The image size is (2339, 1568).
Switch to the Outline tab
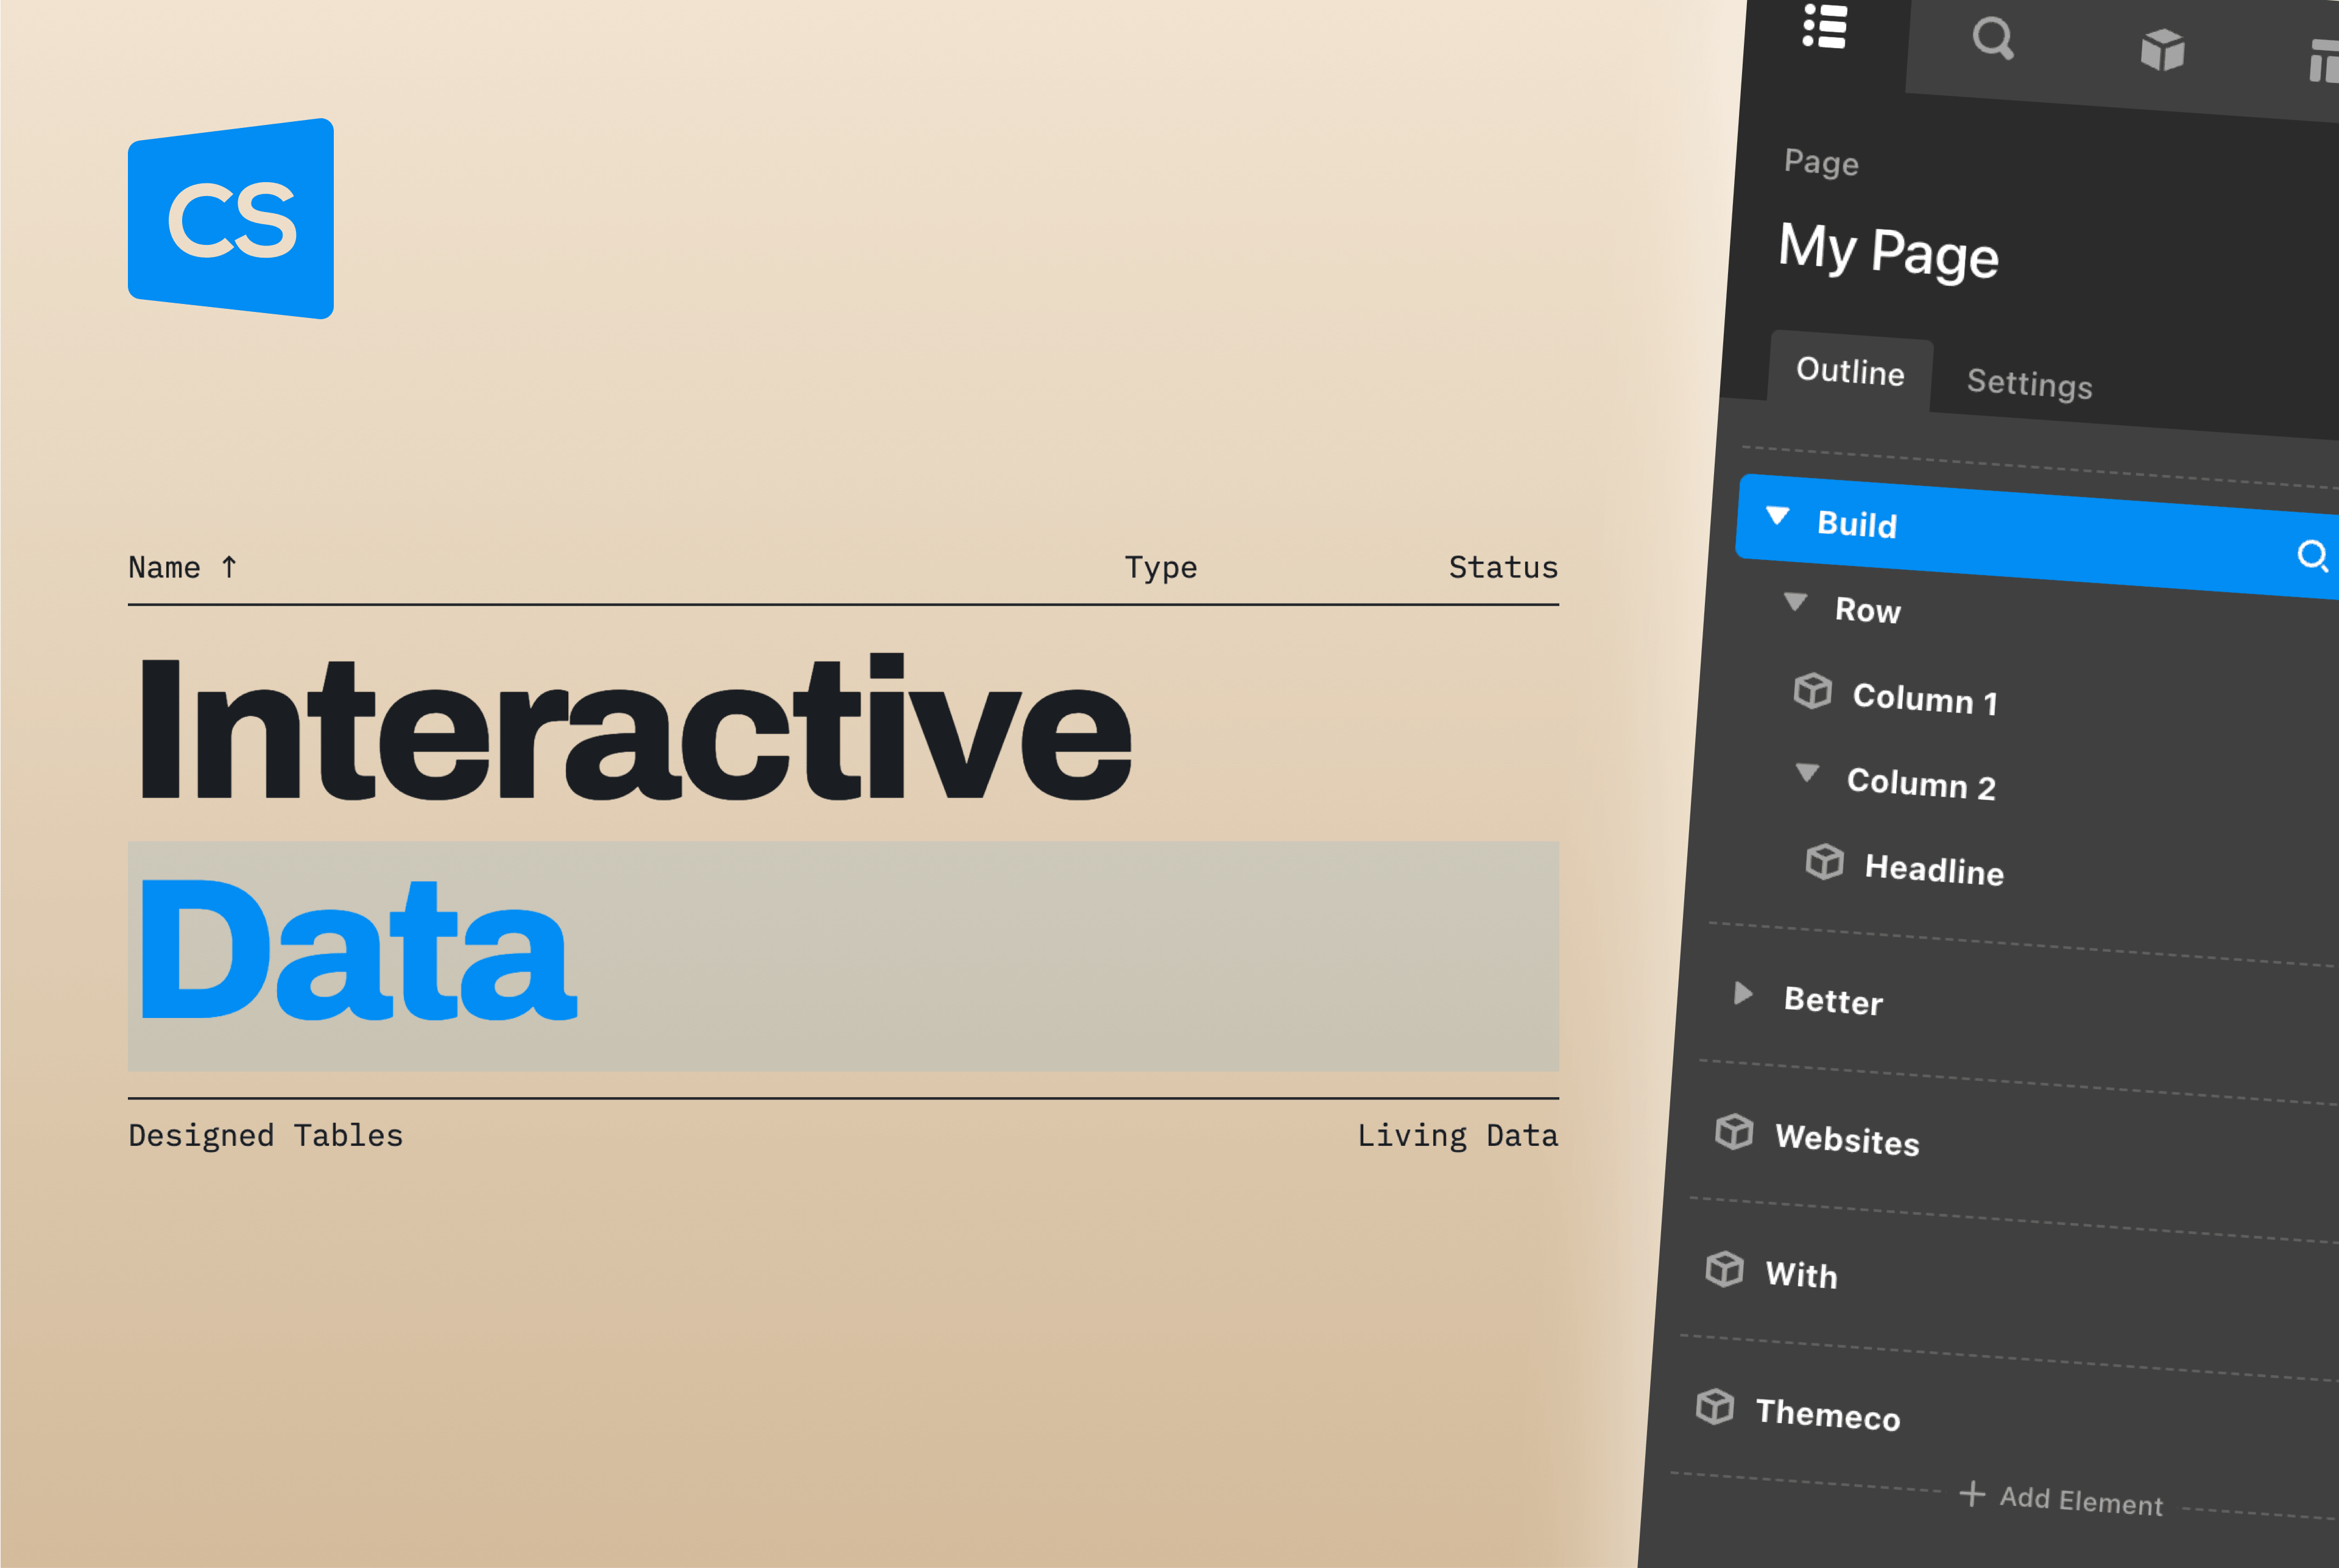pos(1850,371)
